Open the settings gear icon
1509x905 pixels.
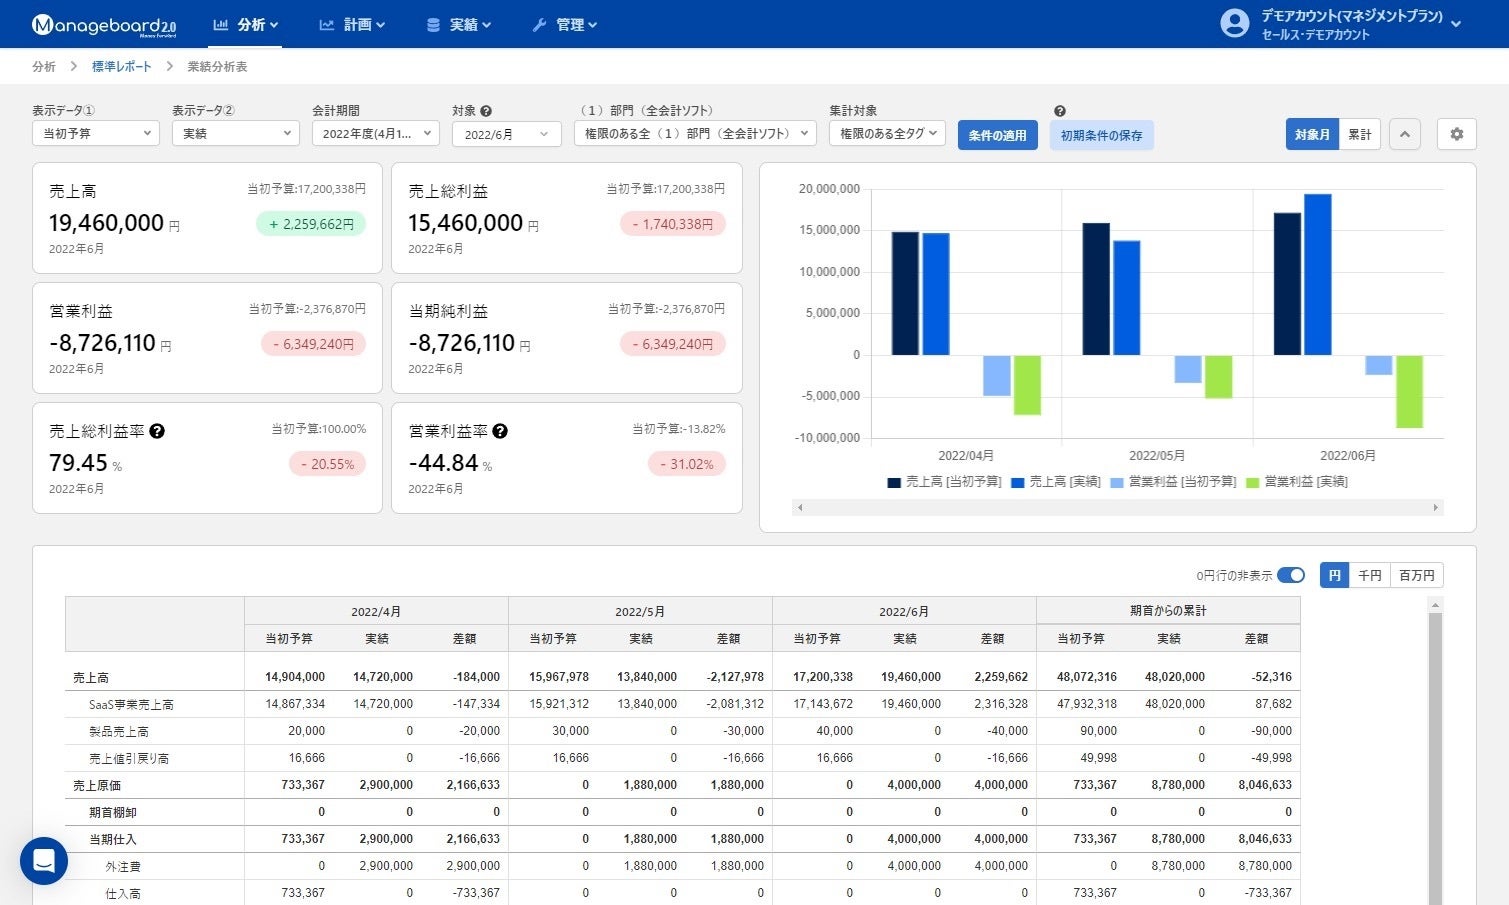(1456, 134)
